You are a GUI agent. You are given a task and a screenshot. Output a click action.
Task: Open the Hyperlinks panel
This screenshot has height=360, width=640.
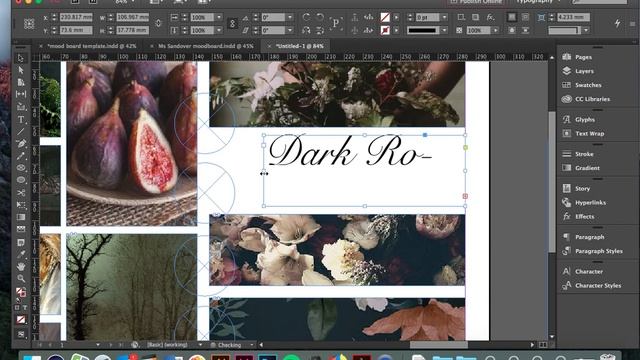590,202
